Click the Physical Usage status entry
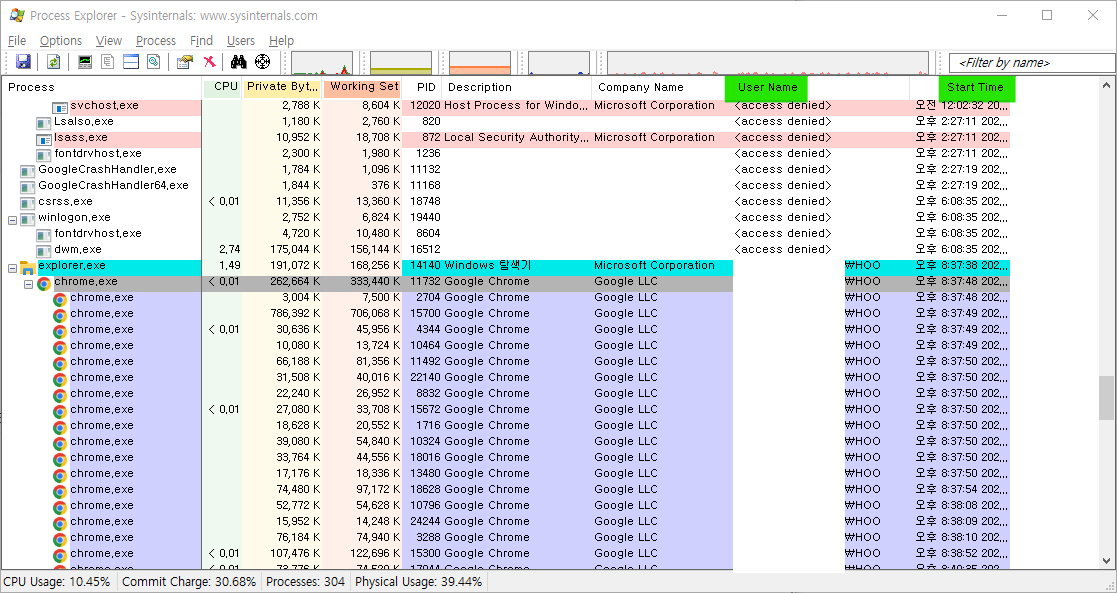 (418, 582)
